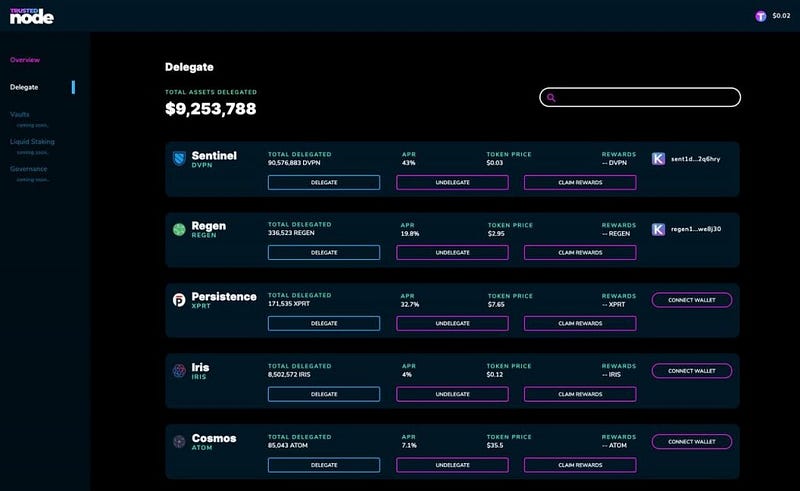Click the Persistence logo icon

[x=179, y=300]
